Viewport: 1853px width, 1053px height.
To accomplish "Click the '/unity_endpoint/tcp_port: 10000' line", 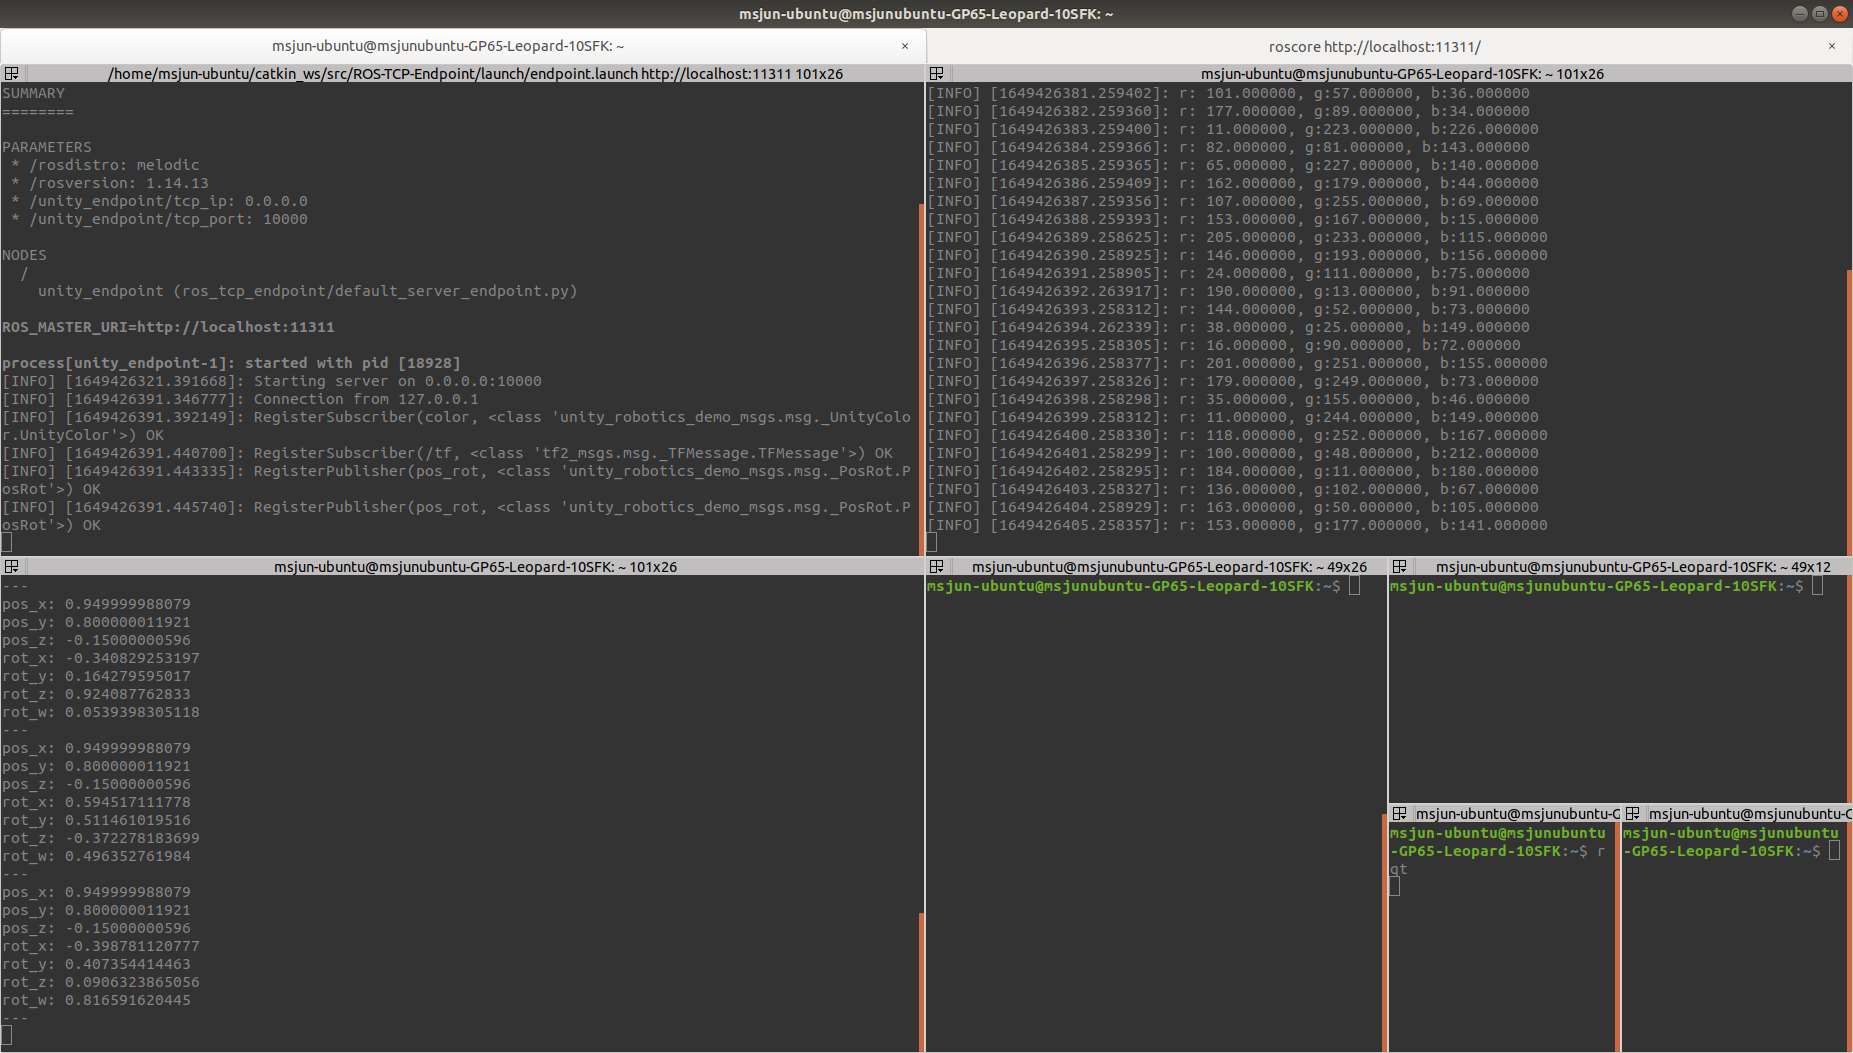I will 160,219.
